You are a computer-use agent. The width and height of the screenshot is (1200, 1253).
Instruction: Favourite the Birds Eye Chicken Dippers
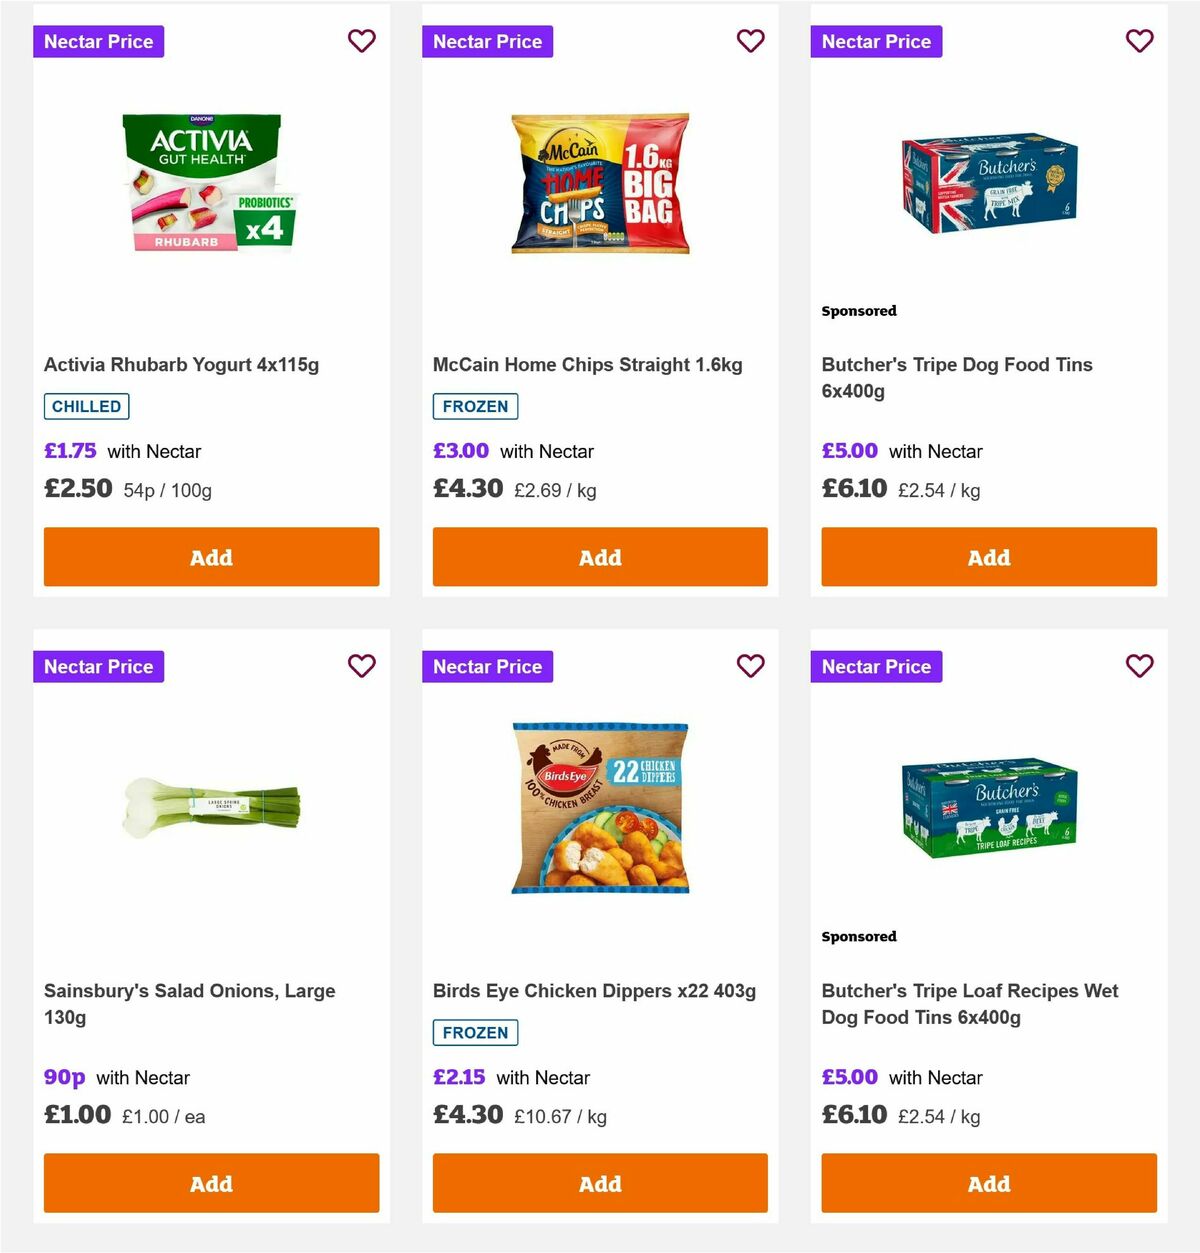coord(750,666)
